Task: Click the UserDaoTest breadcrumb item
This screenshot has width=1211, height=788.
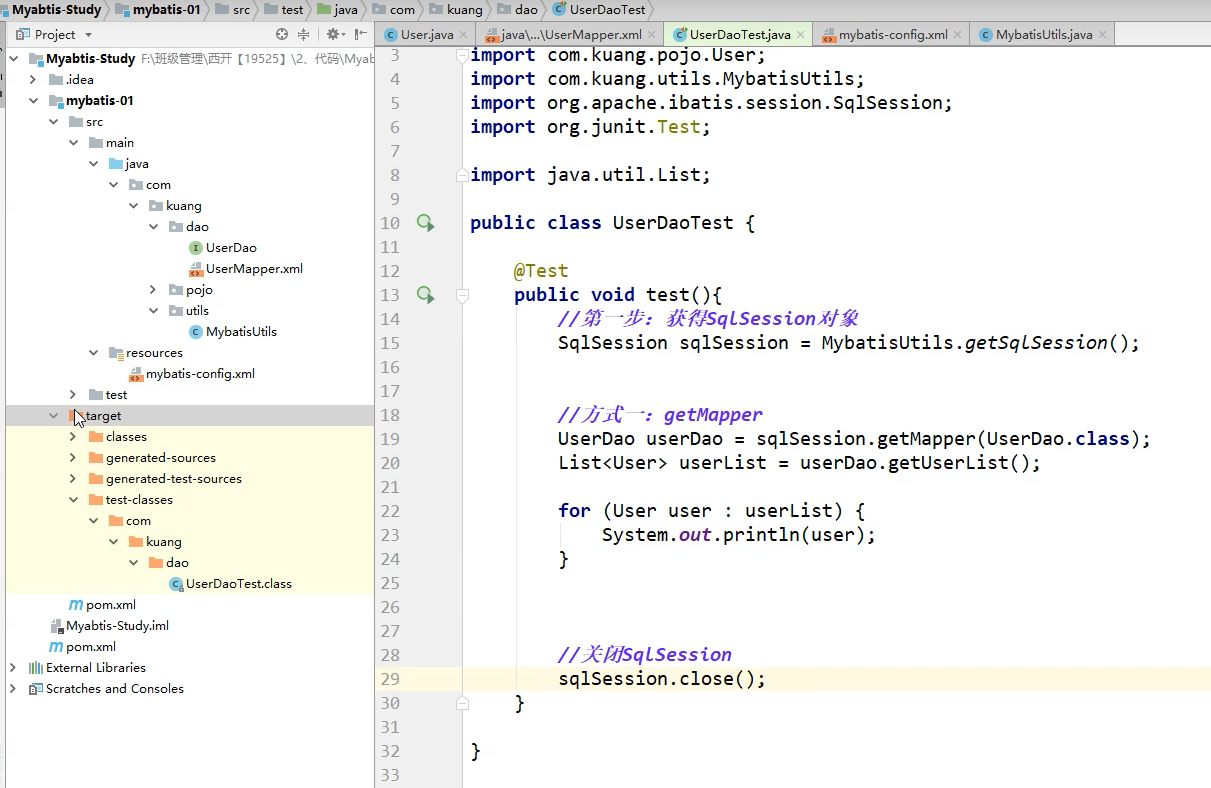Action: 606,9
